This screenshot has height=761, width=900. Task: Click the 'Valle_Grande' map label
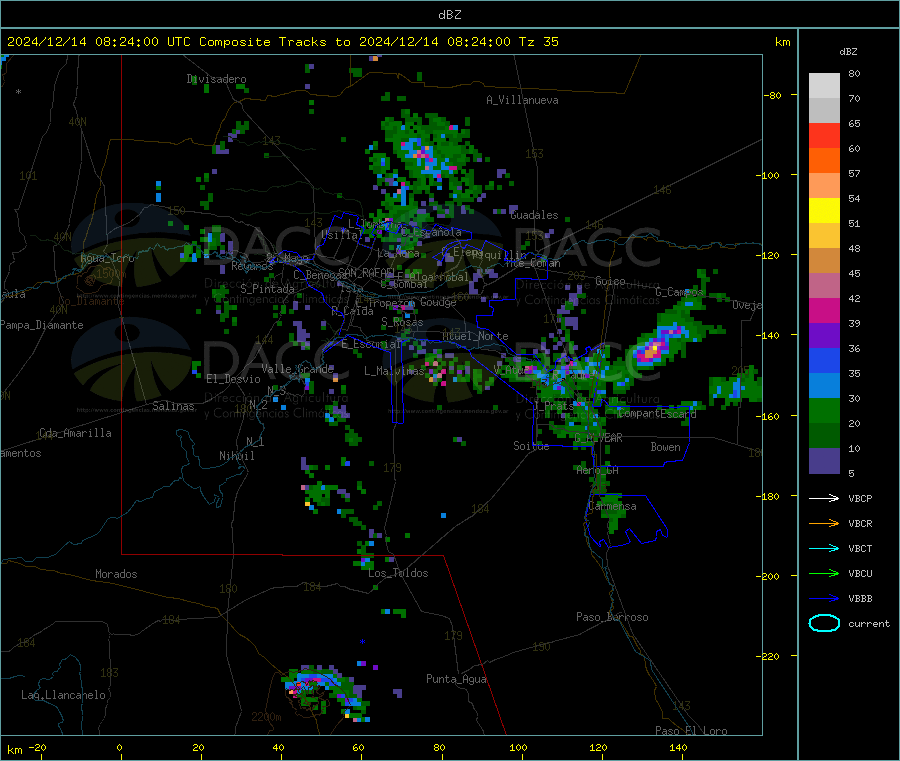coord(297,369)
